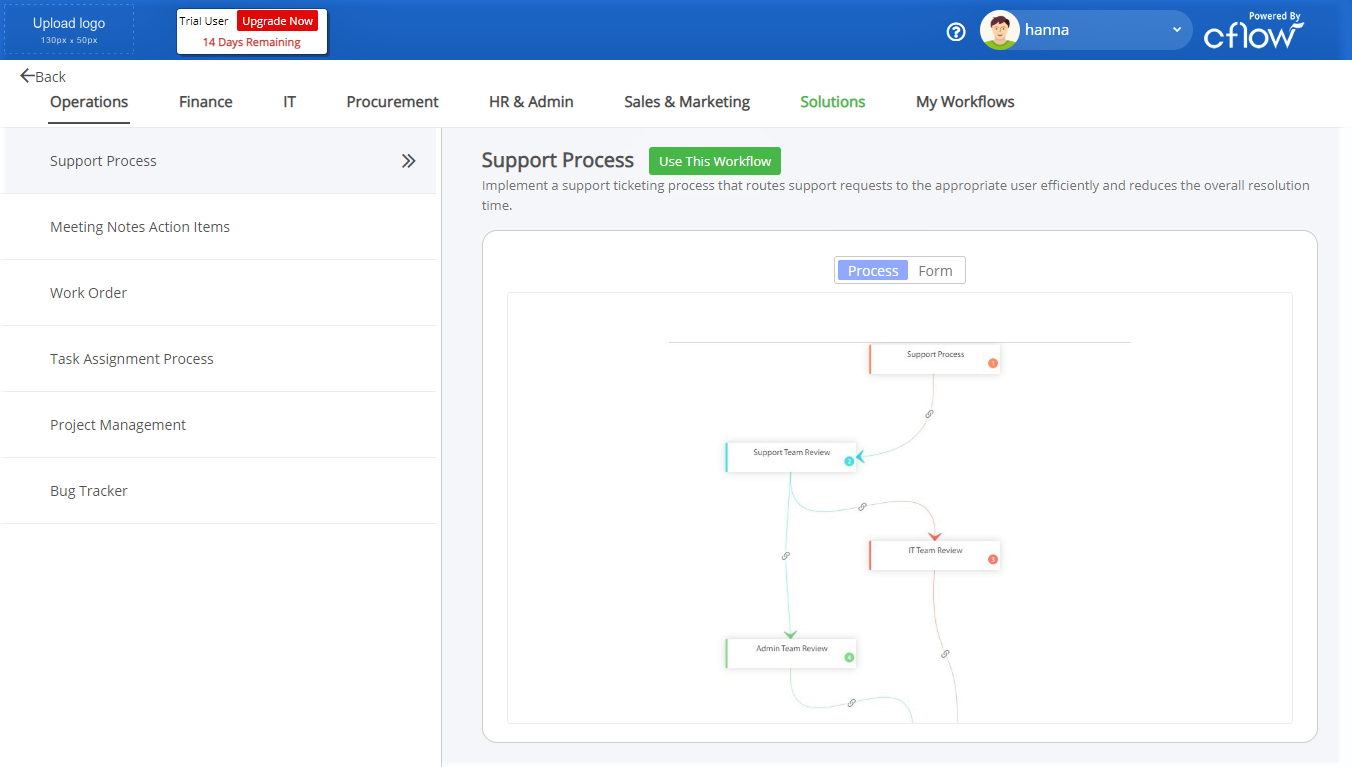Click the link icon below Admin Team Review

click(x=851, y=703)
